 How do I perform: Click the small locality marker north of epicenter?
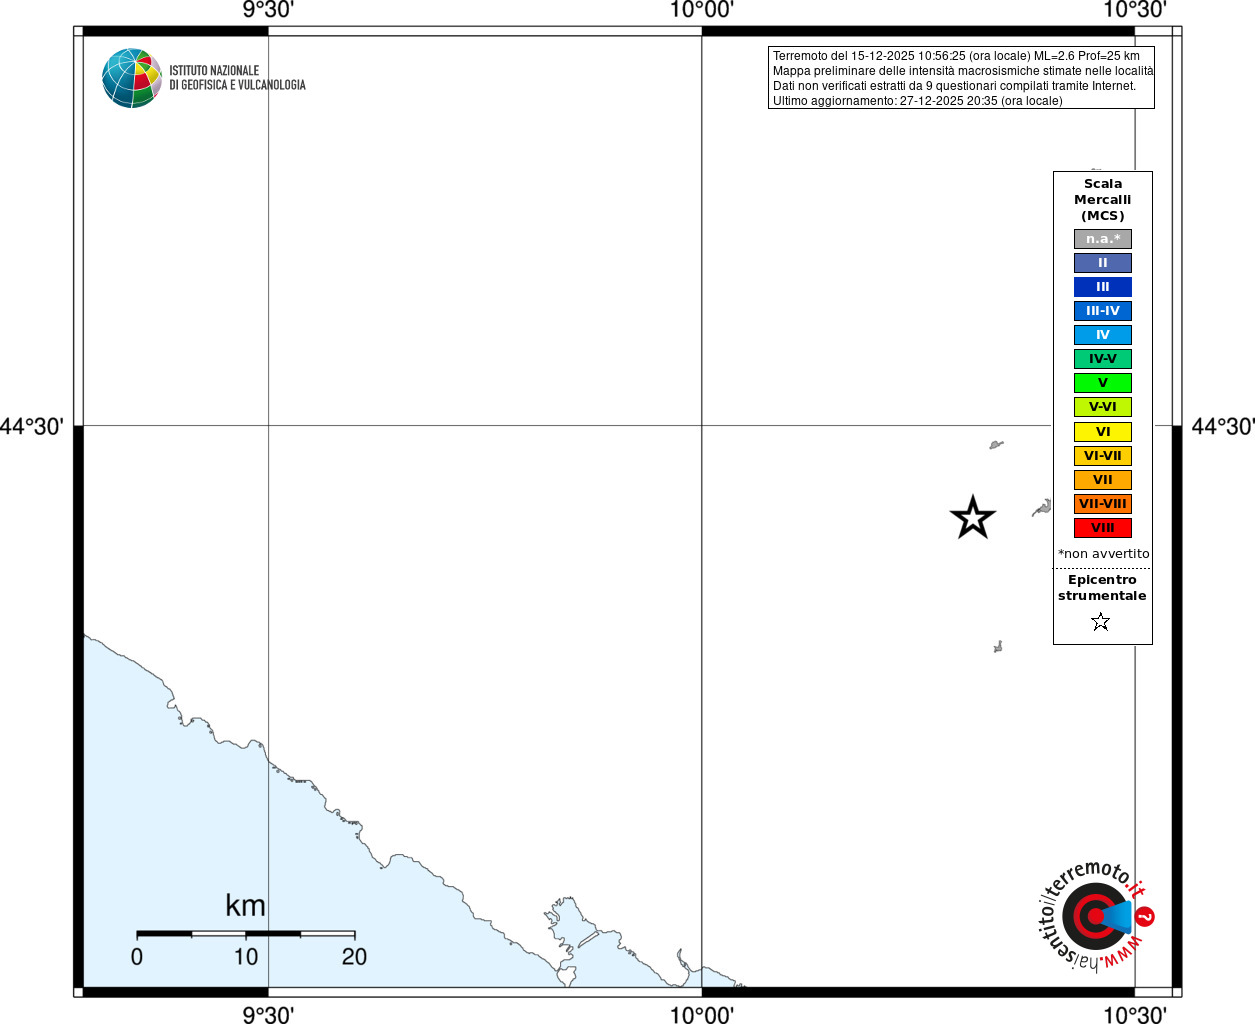[996, 445]
